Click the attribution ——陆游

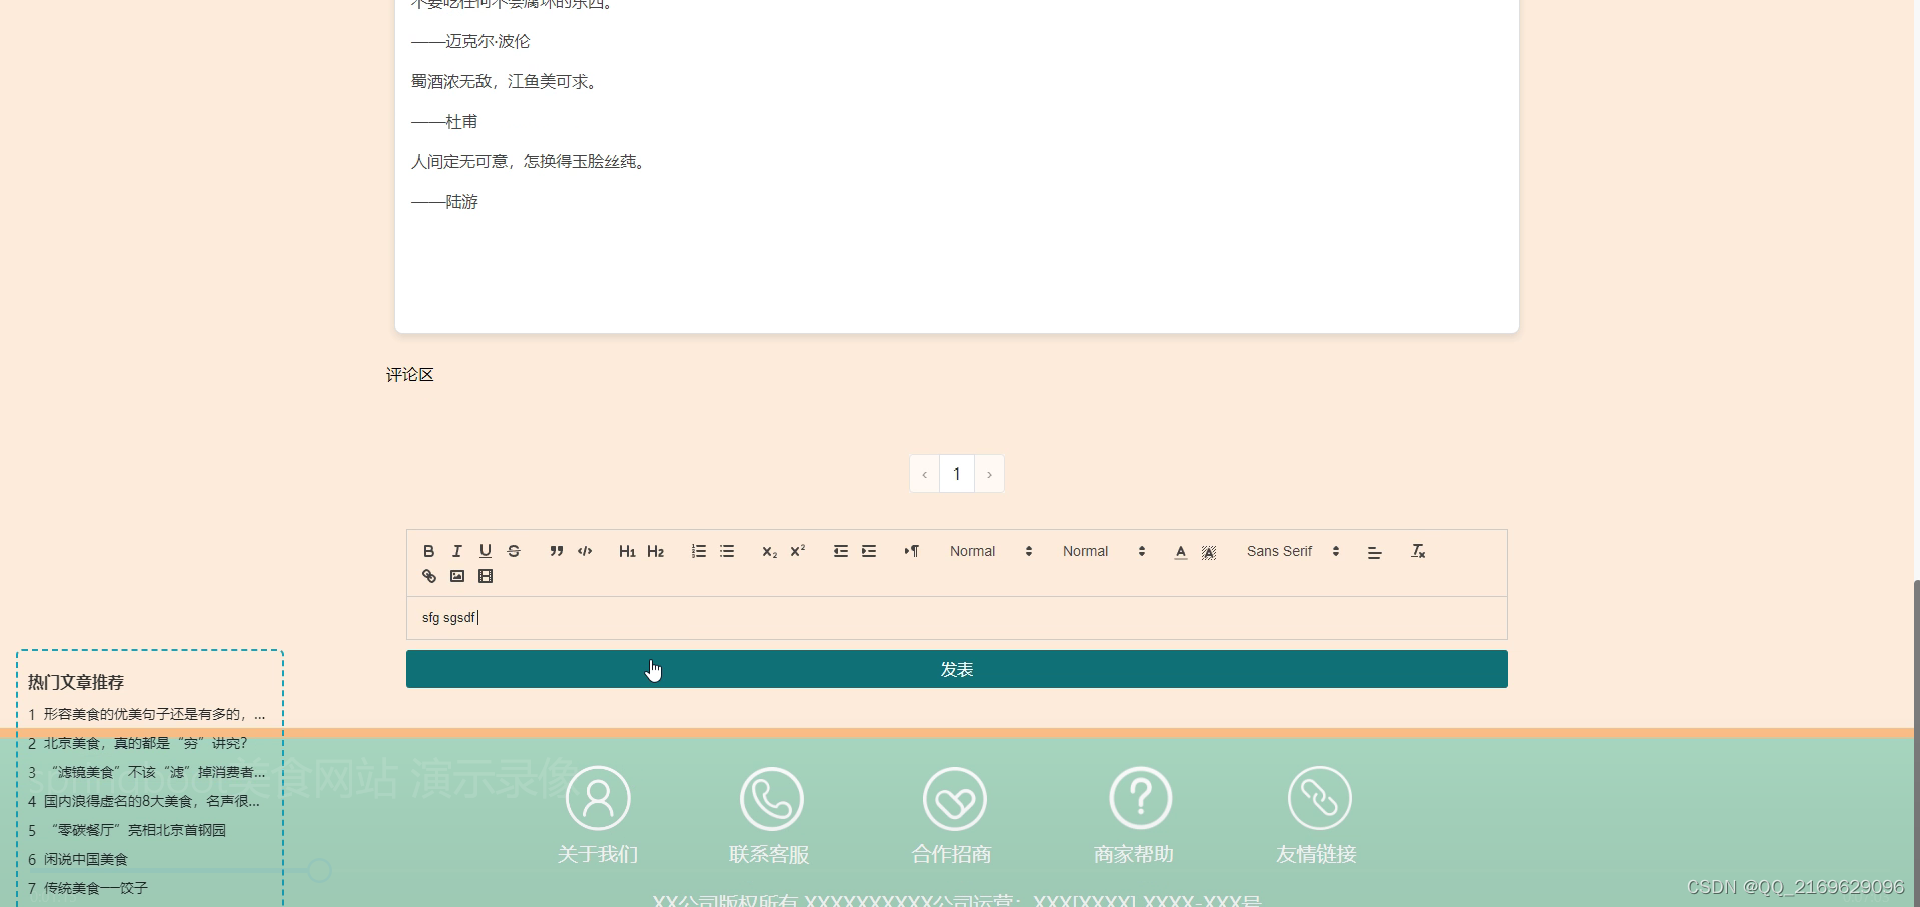(x=444, y=201)
